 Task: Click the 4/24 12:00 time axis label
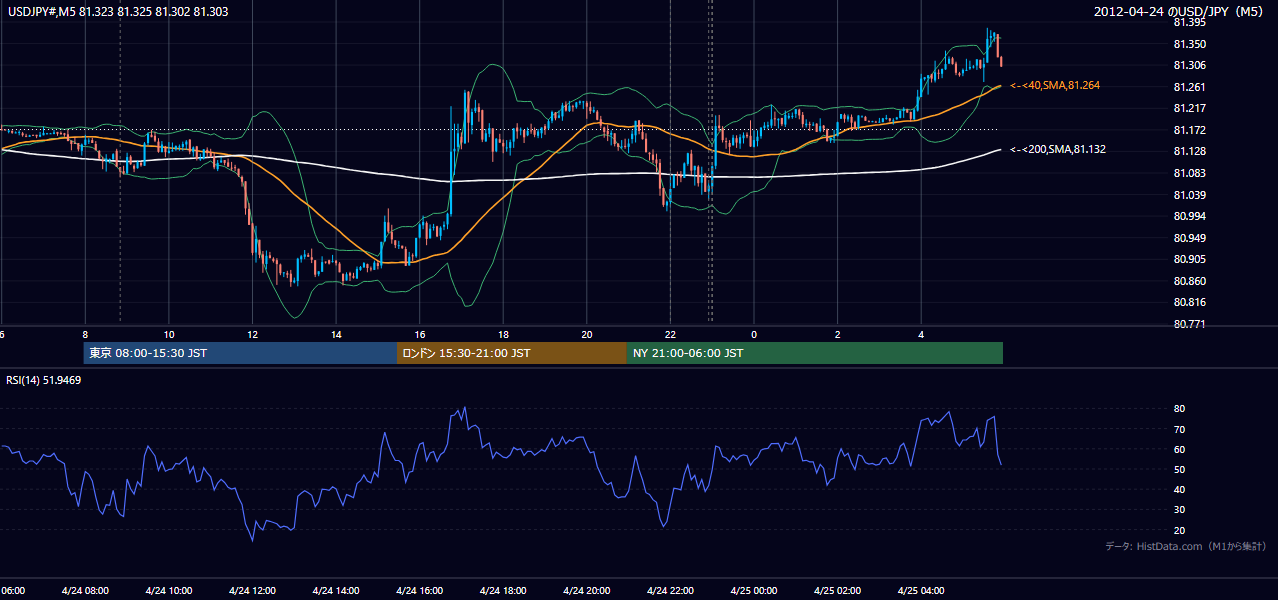pos(252,590)
